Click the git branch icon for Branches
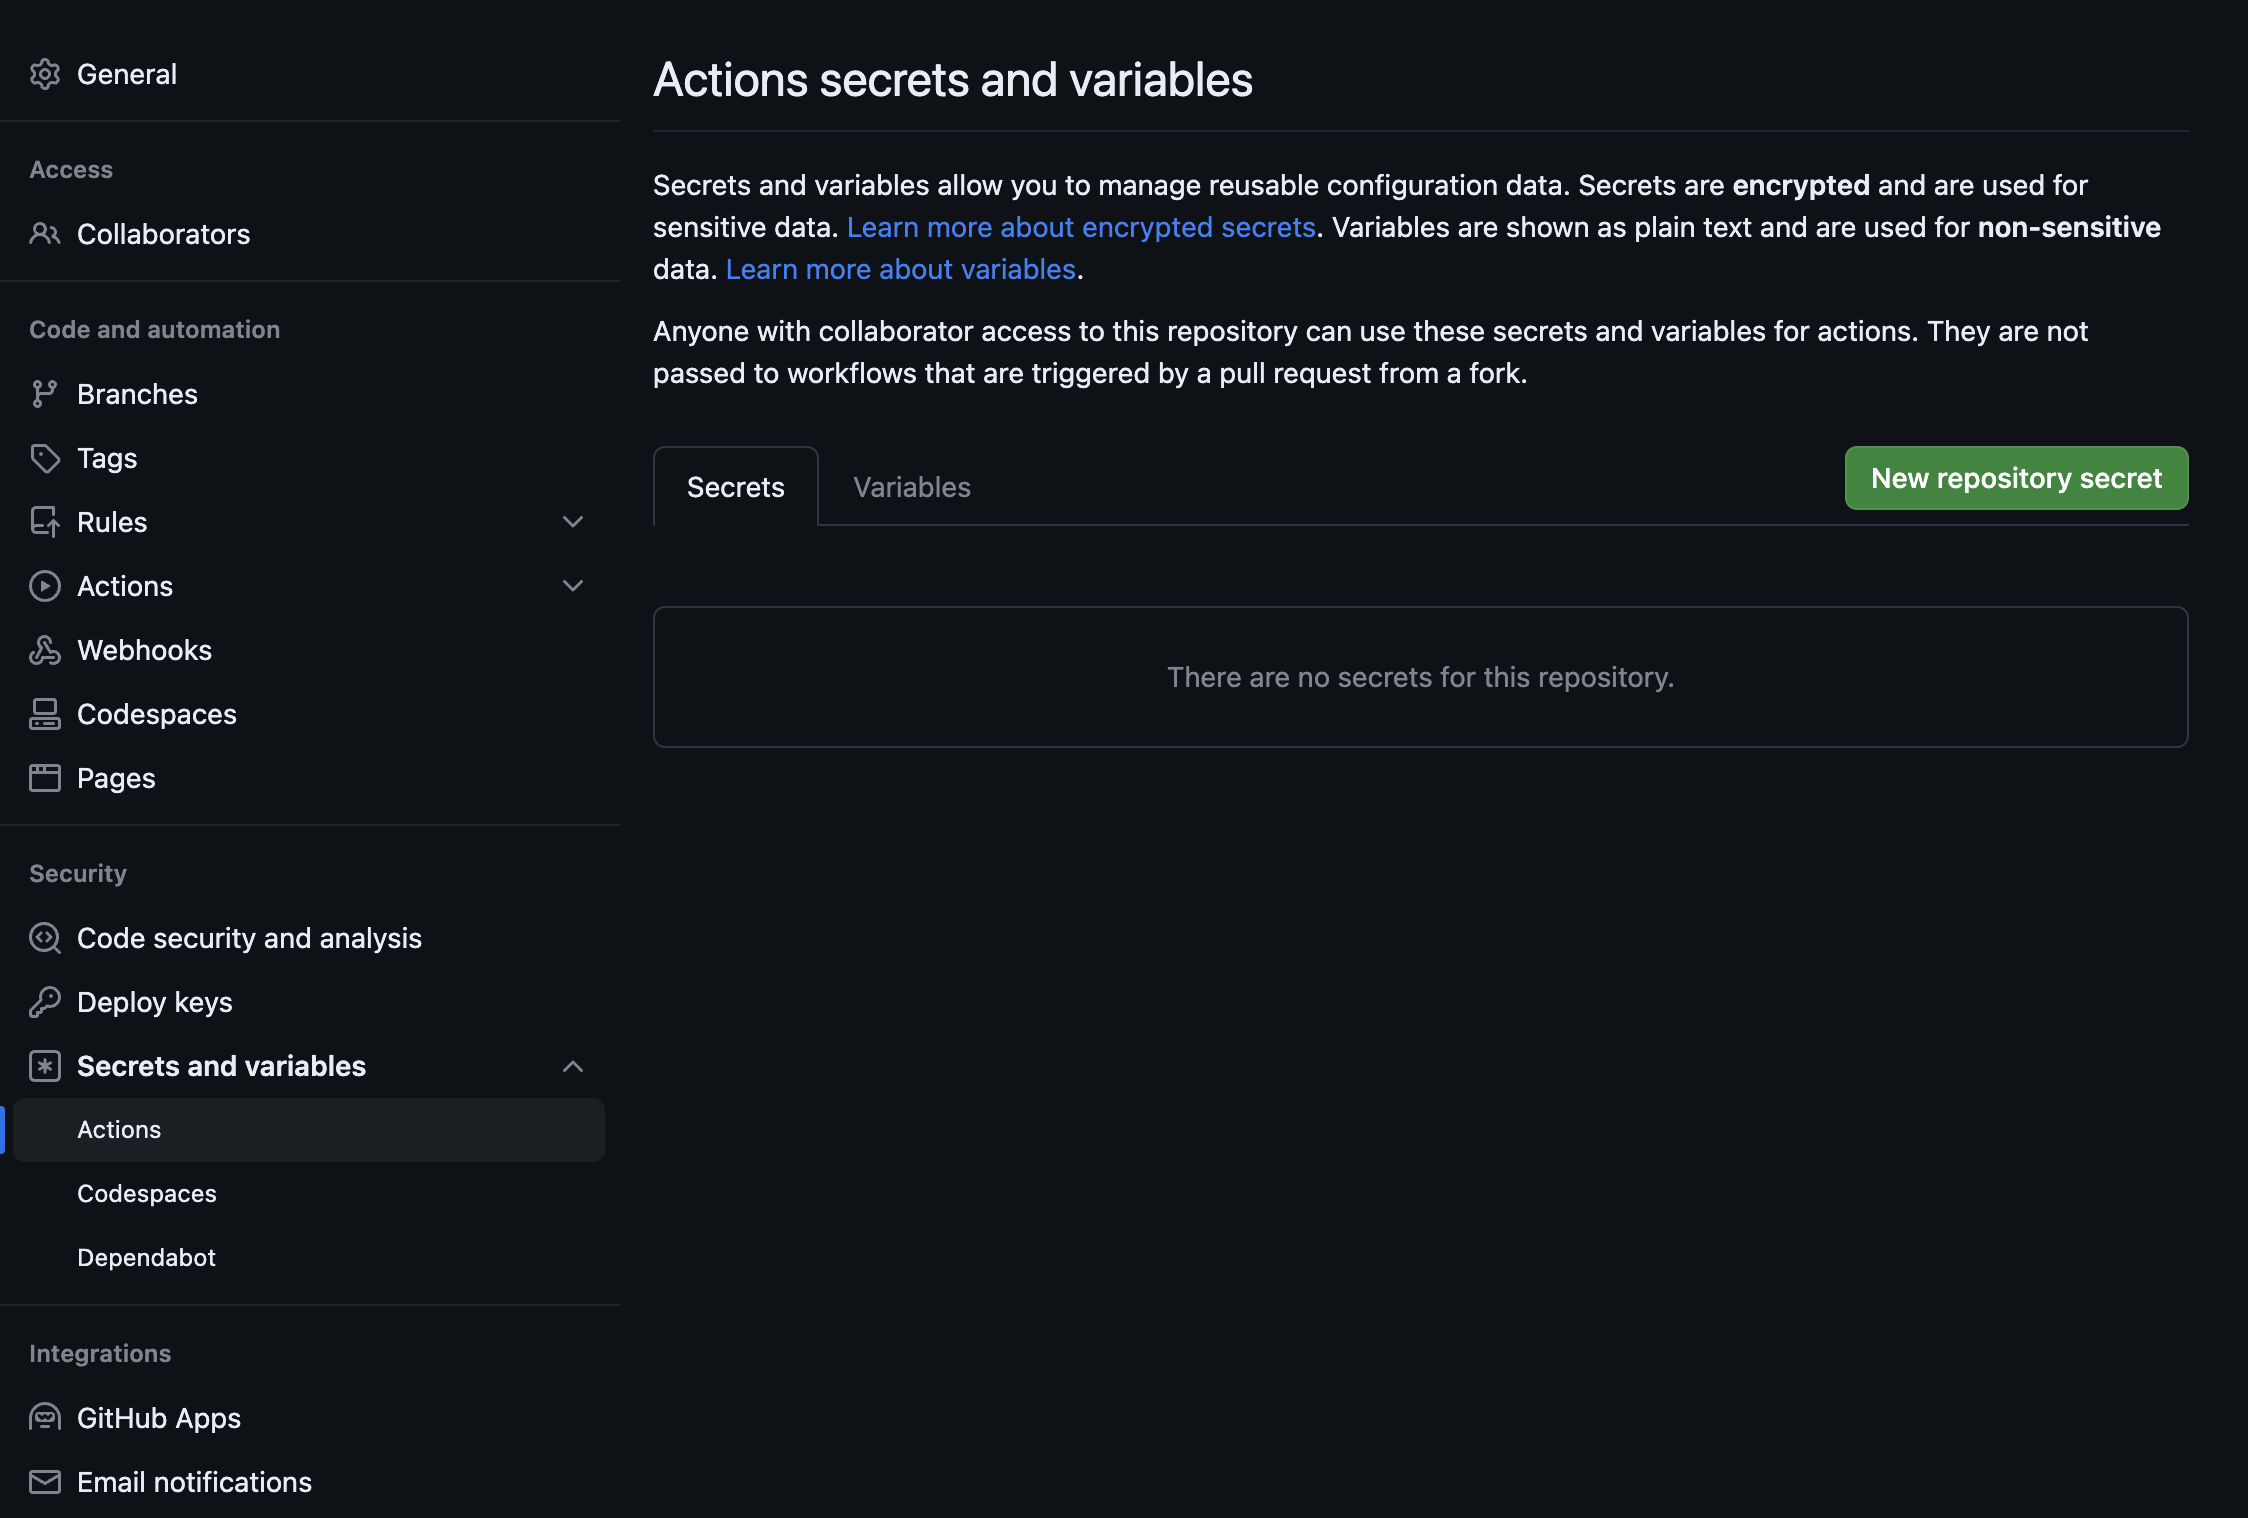The height and width of the screenshot is (1518, 2248). click(45, 394)
